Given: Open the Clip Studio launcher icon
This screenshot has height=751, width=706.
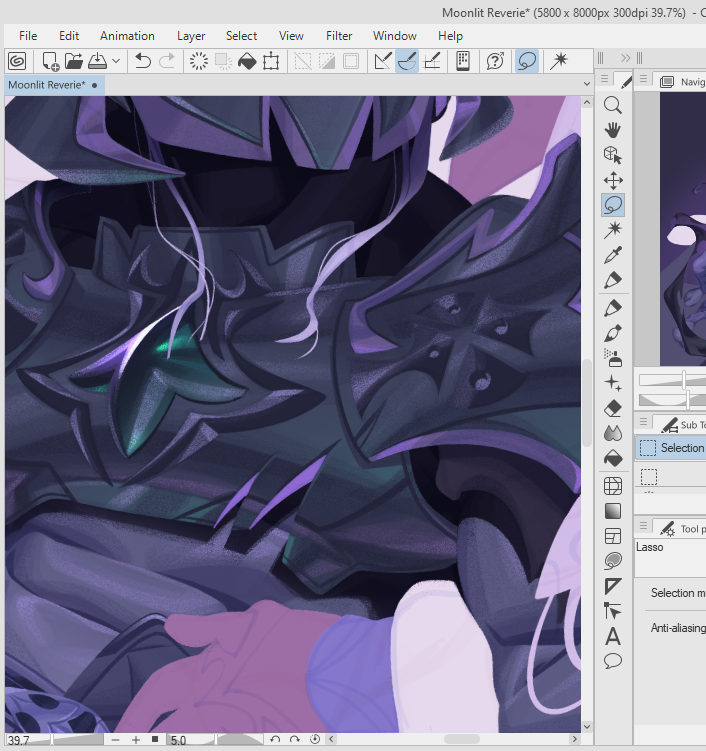Looking at the screenshot, I should click(x=17, y=61).
